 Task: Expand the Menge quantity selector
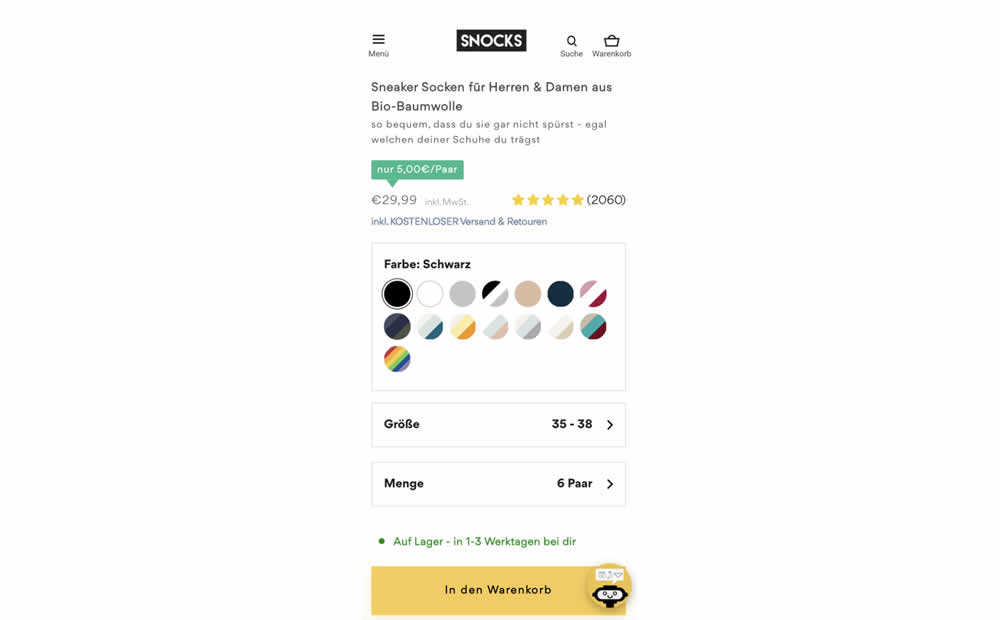498,484
